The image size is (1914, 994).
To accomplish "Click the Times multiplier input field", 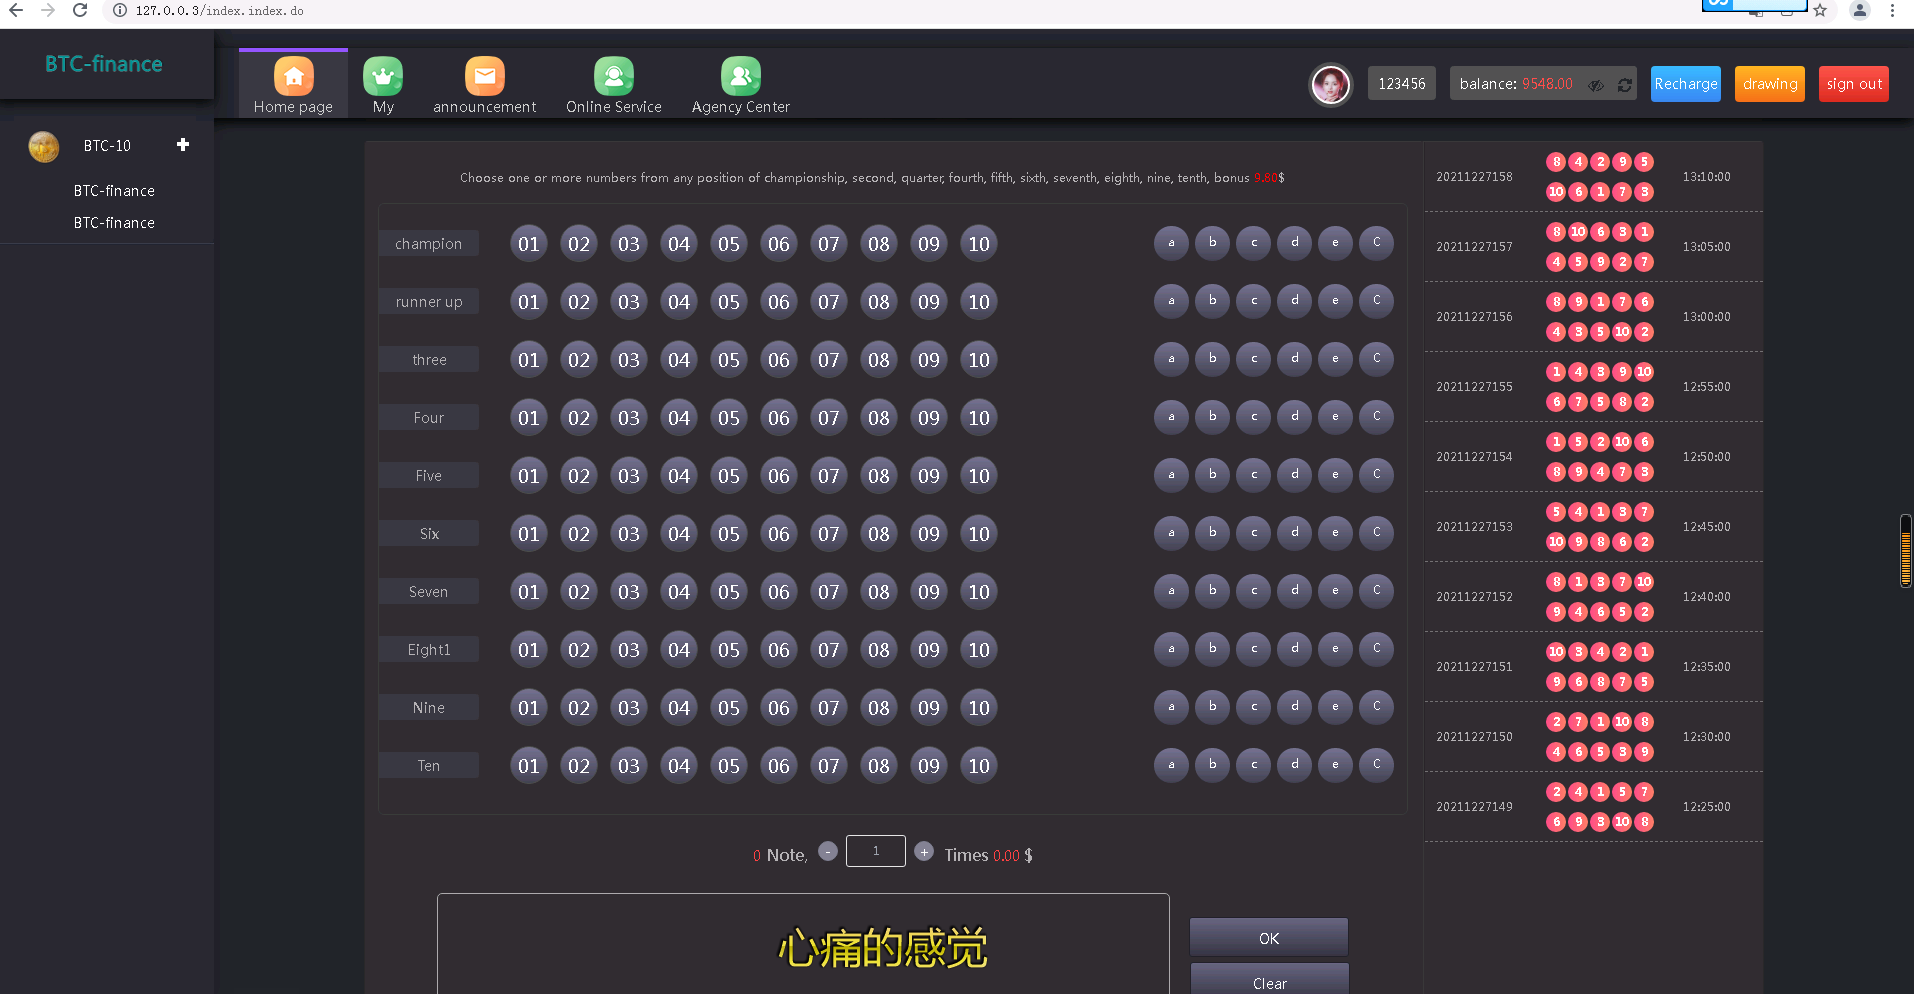I will tap(875, 851).
